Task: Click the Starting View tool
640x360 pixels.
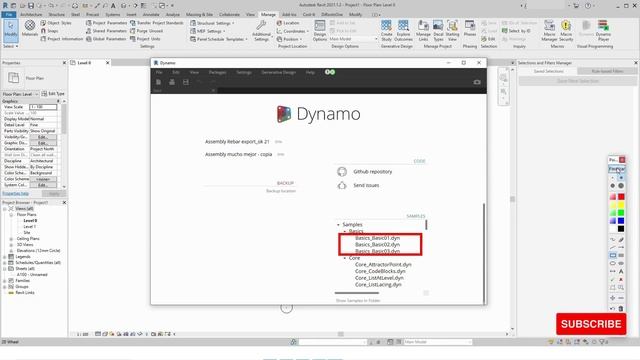Action: tap(452, 31)
